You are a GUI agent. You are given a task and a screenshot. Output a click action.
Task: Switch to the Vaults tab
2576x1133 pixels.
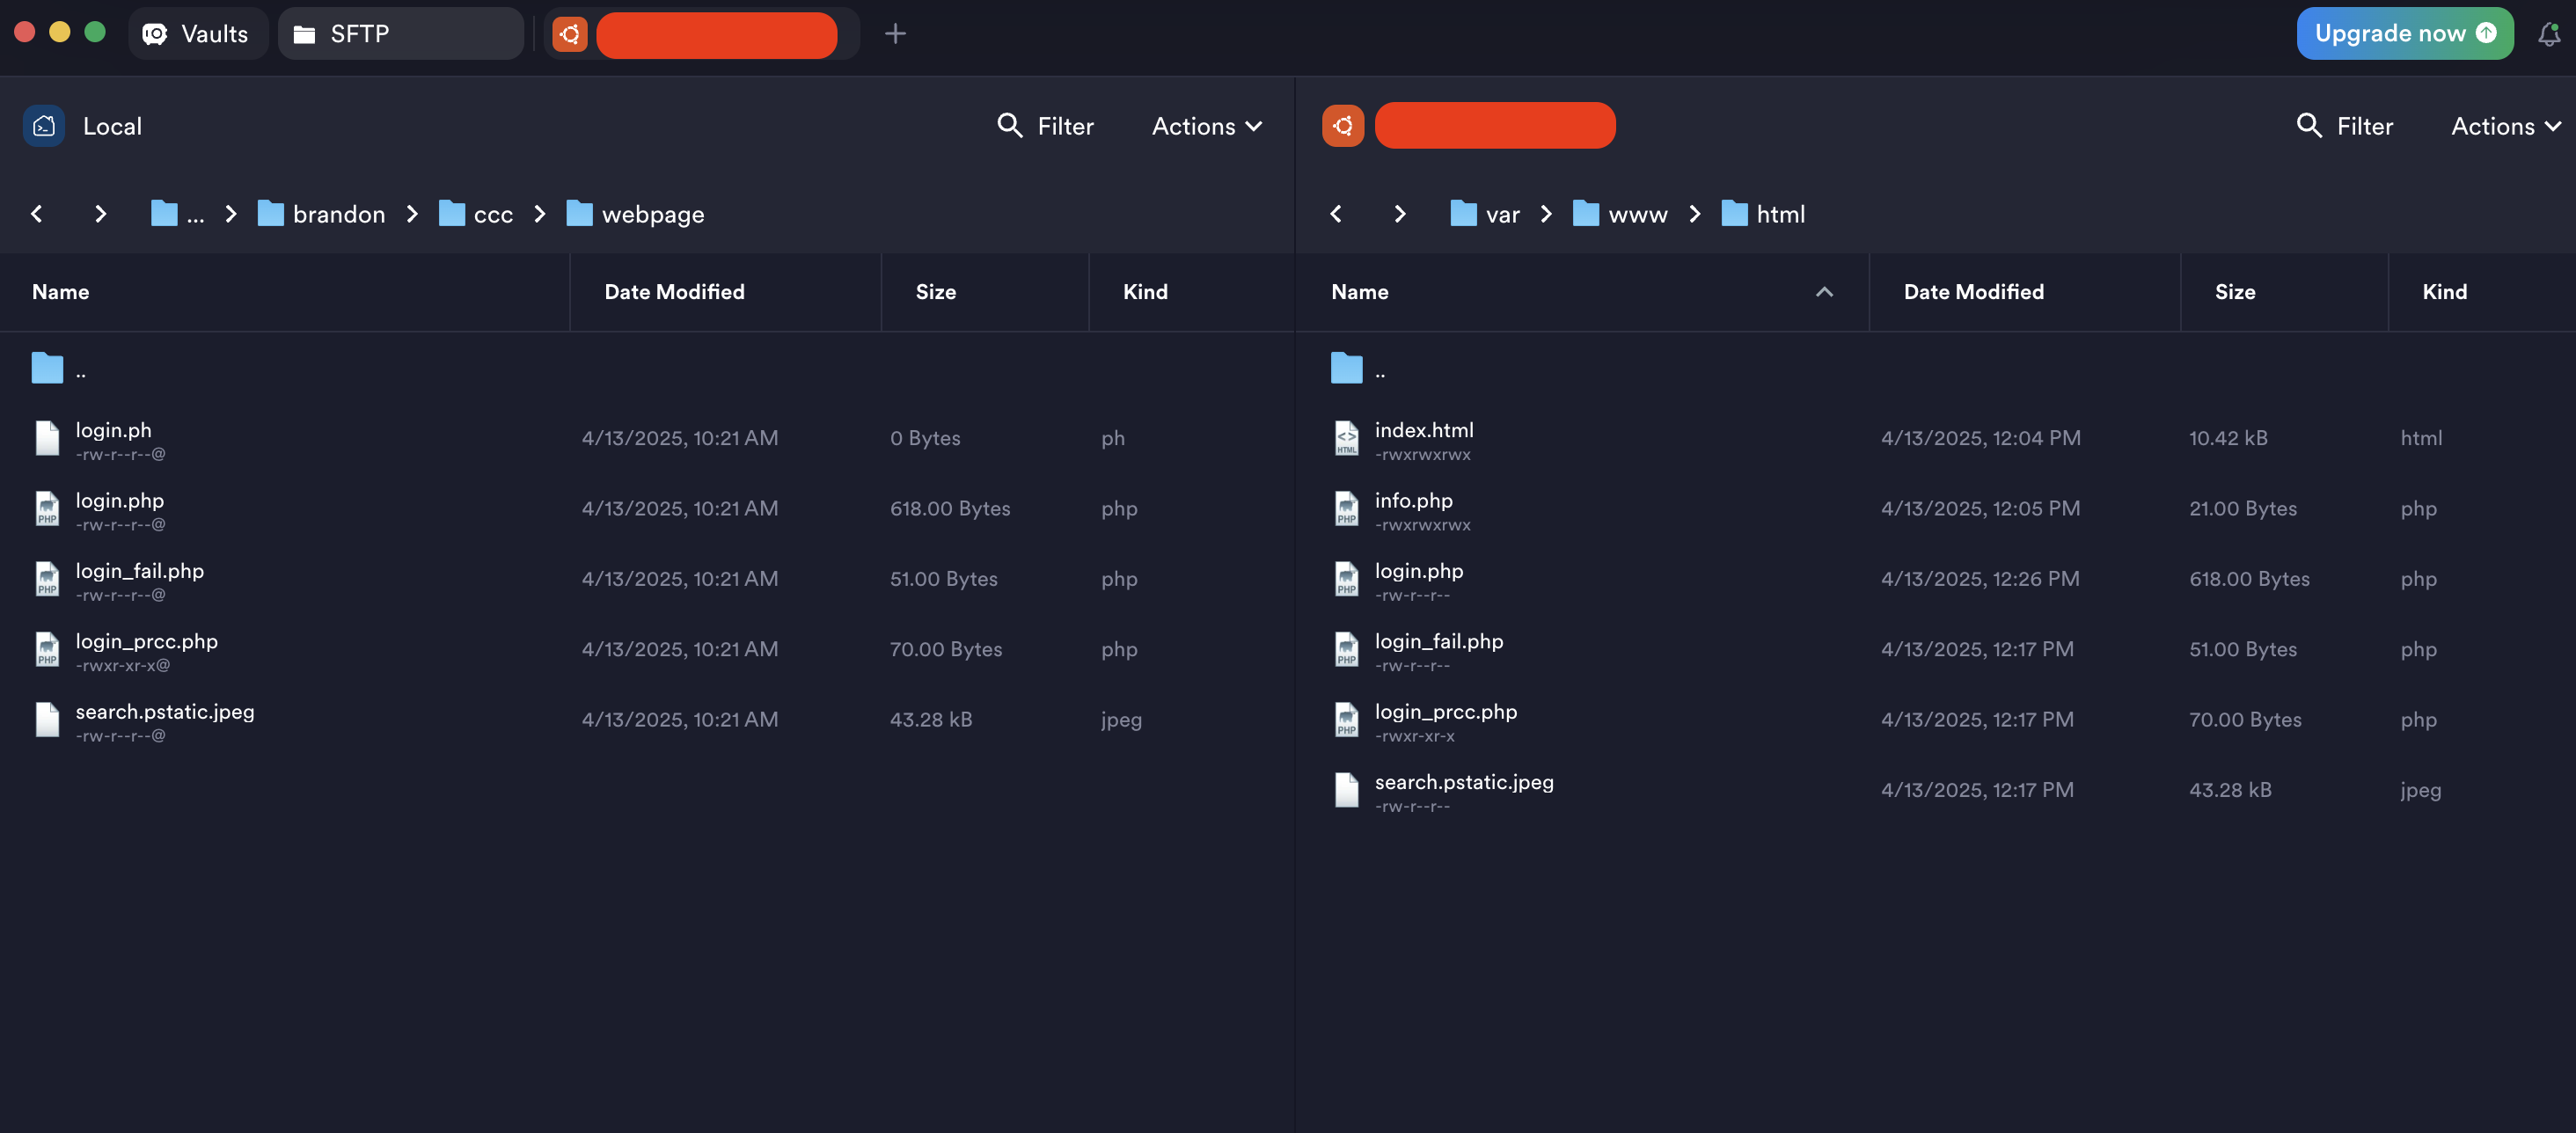click(x=197, y=34)
